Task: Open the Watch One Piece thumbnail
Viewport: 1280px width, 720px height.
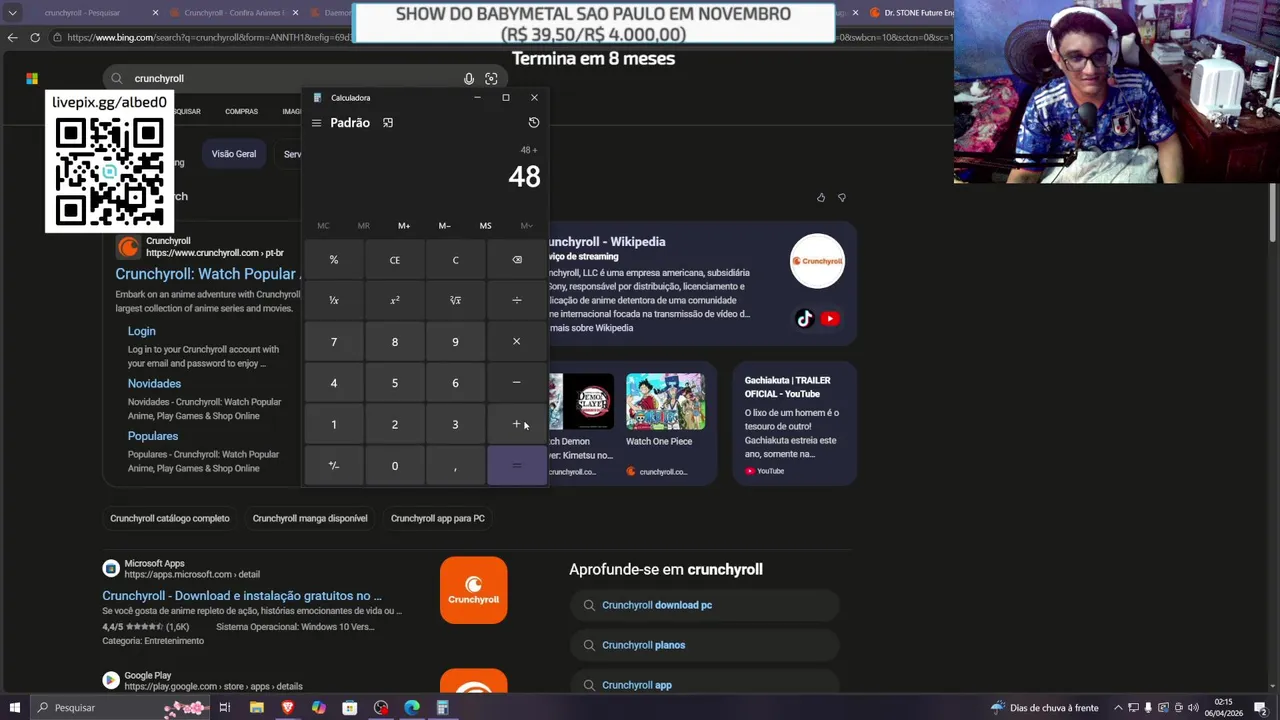Action: pyautogui.click(x=665, y=401)
